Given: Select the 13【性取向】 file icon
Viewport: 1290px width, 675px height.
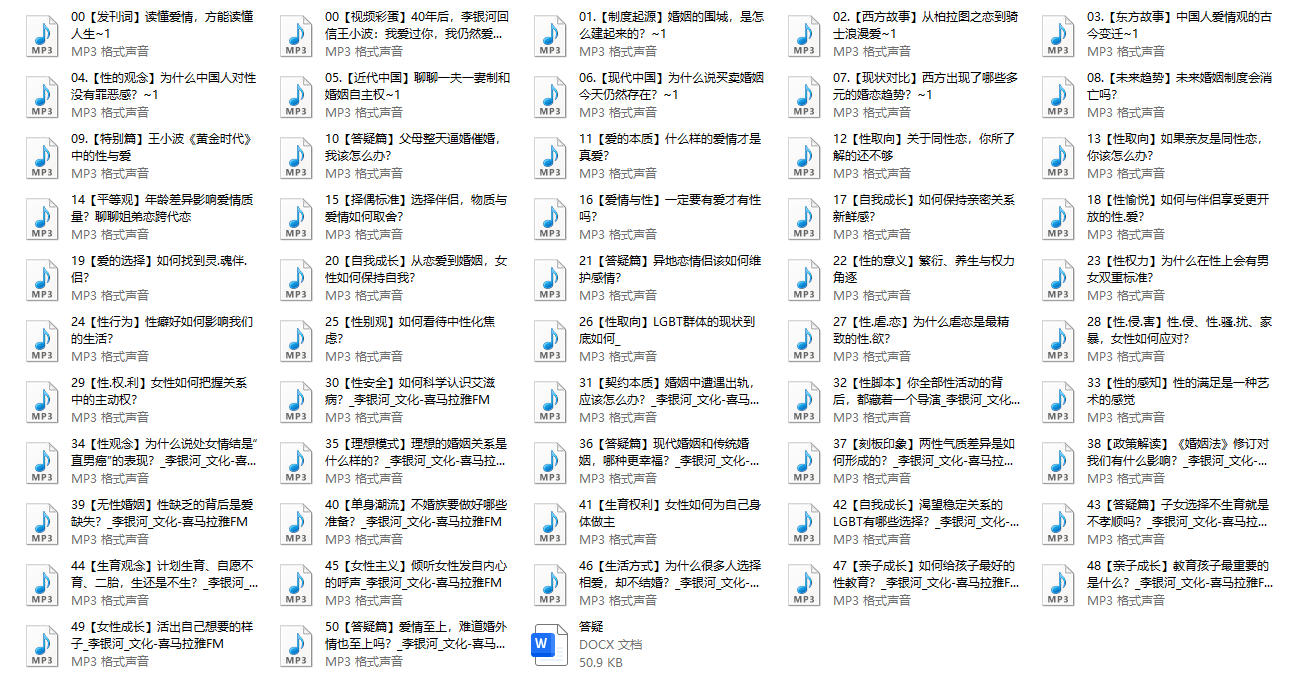Looking at the screenshot, I should pyautogui.click(x=1058, y=157).
